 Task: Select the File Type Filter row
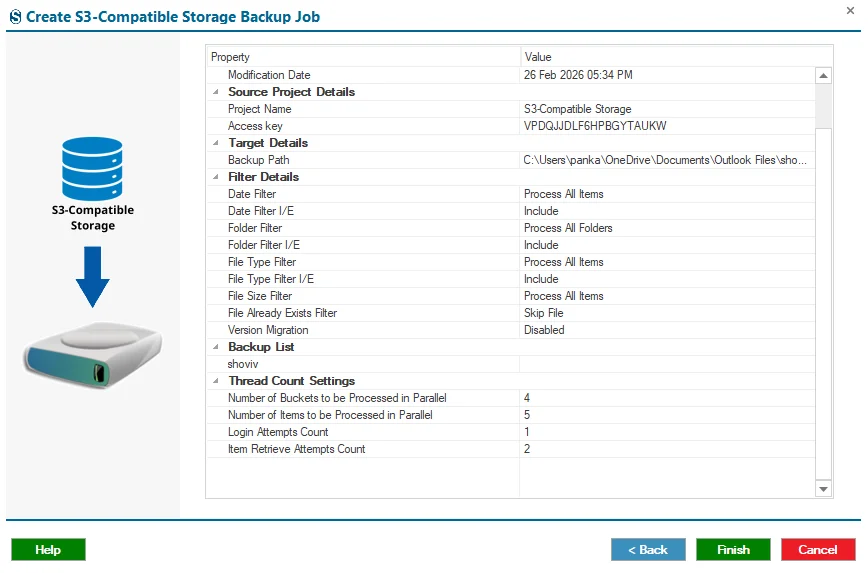511,262
